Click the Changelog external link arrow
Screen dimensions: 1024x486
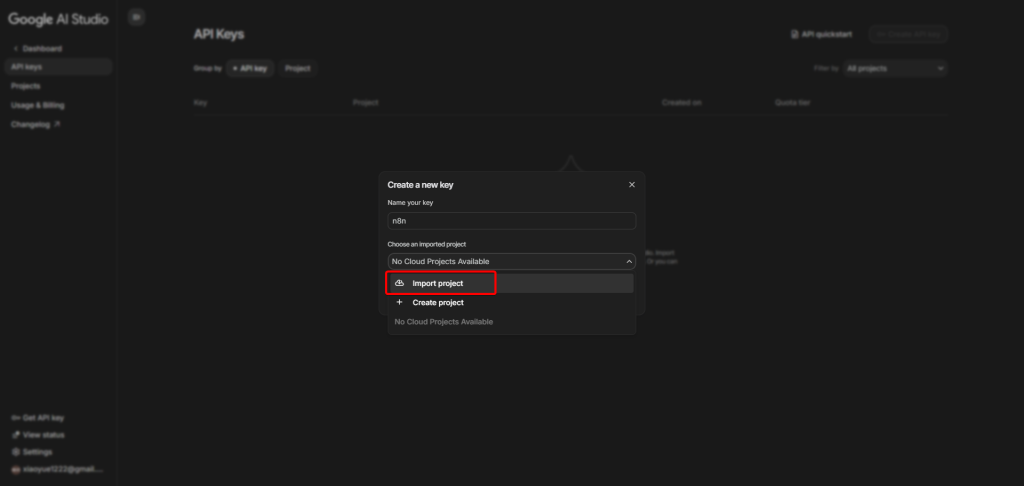click(x=57, y=125)
